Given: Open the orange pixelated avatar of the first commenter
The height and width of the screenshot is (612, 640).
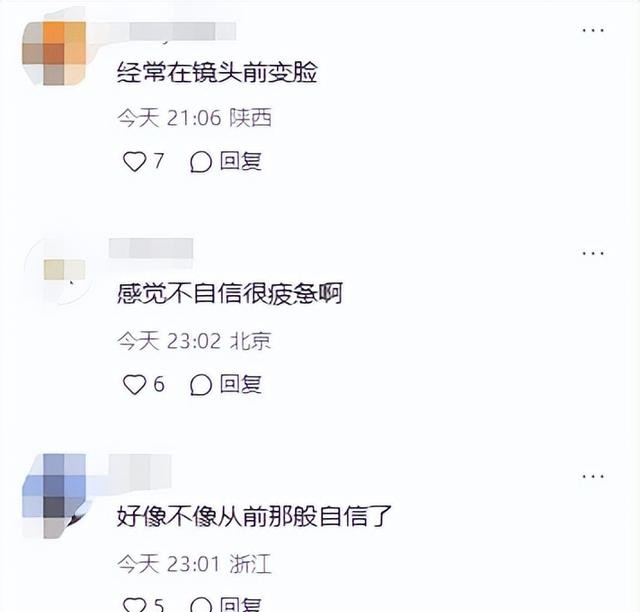Looking at the screenshot, I should (x=54, y=53).
